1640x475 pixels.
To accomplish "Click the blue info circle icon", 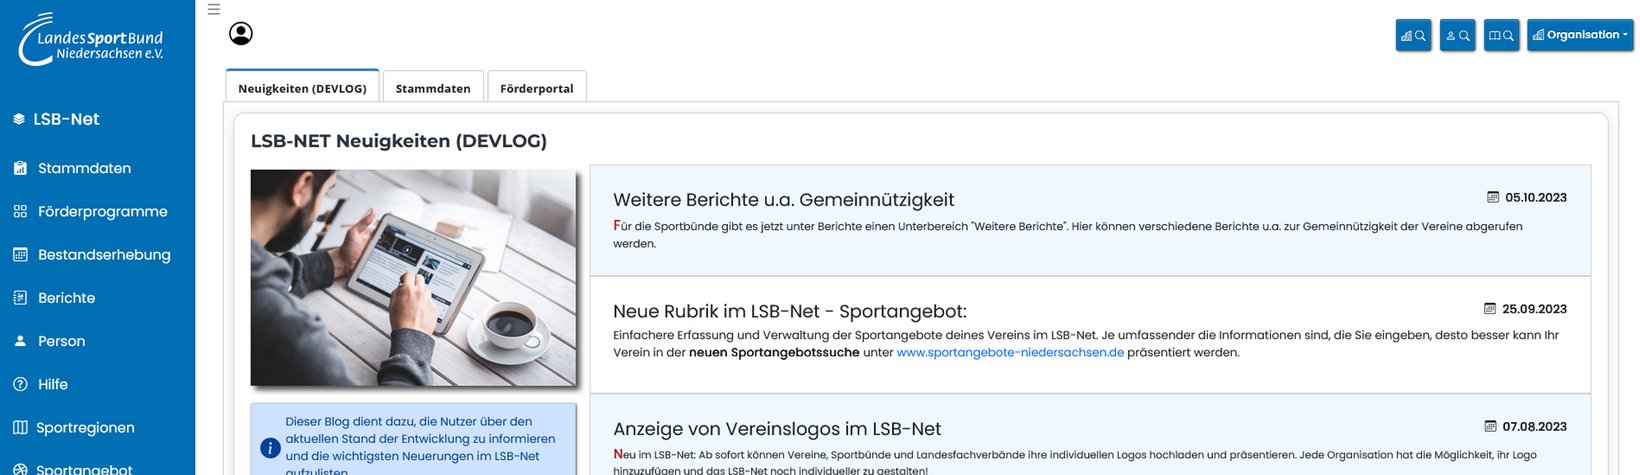I will click(270, 448).
